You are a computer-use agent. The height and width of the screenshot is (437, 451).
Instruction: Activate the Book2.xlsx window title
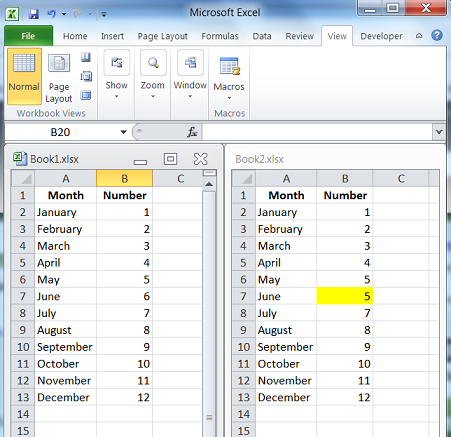[x=259, y=159]
